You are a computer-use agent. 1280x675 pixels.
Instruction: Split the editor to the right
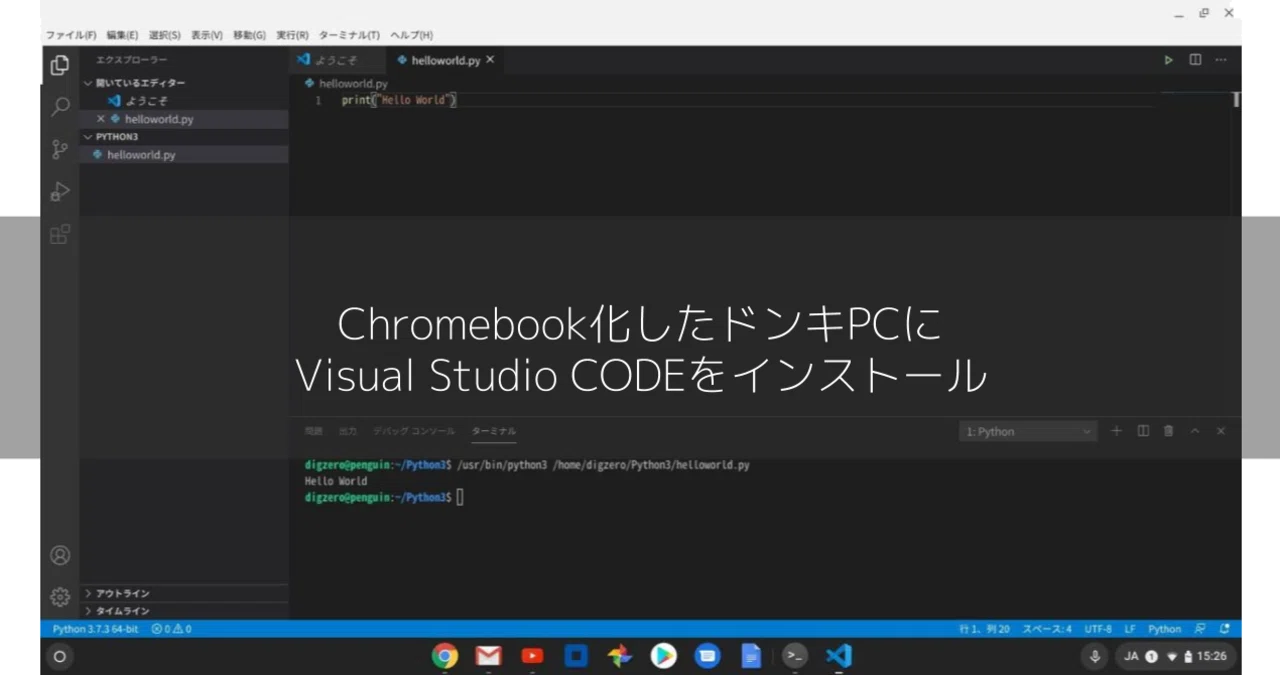coord(1195,60)
